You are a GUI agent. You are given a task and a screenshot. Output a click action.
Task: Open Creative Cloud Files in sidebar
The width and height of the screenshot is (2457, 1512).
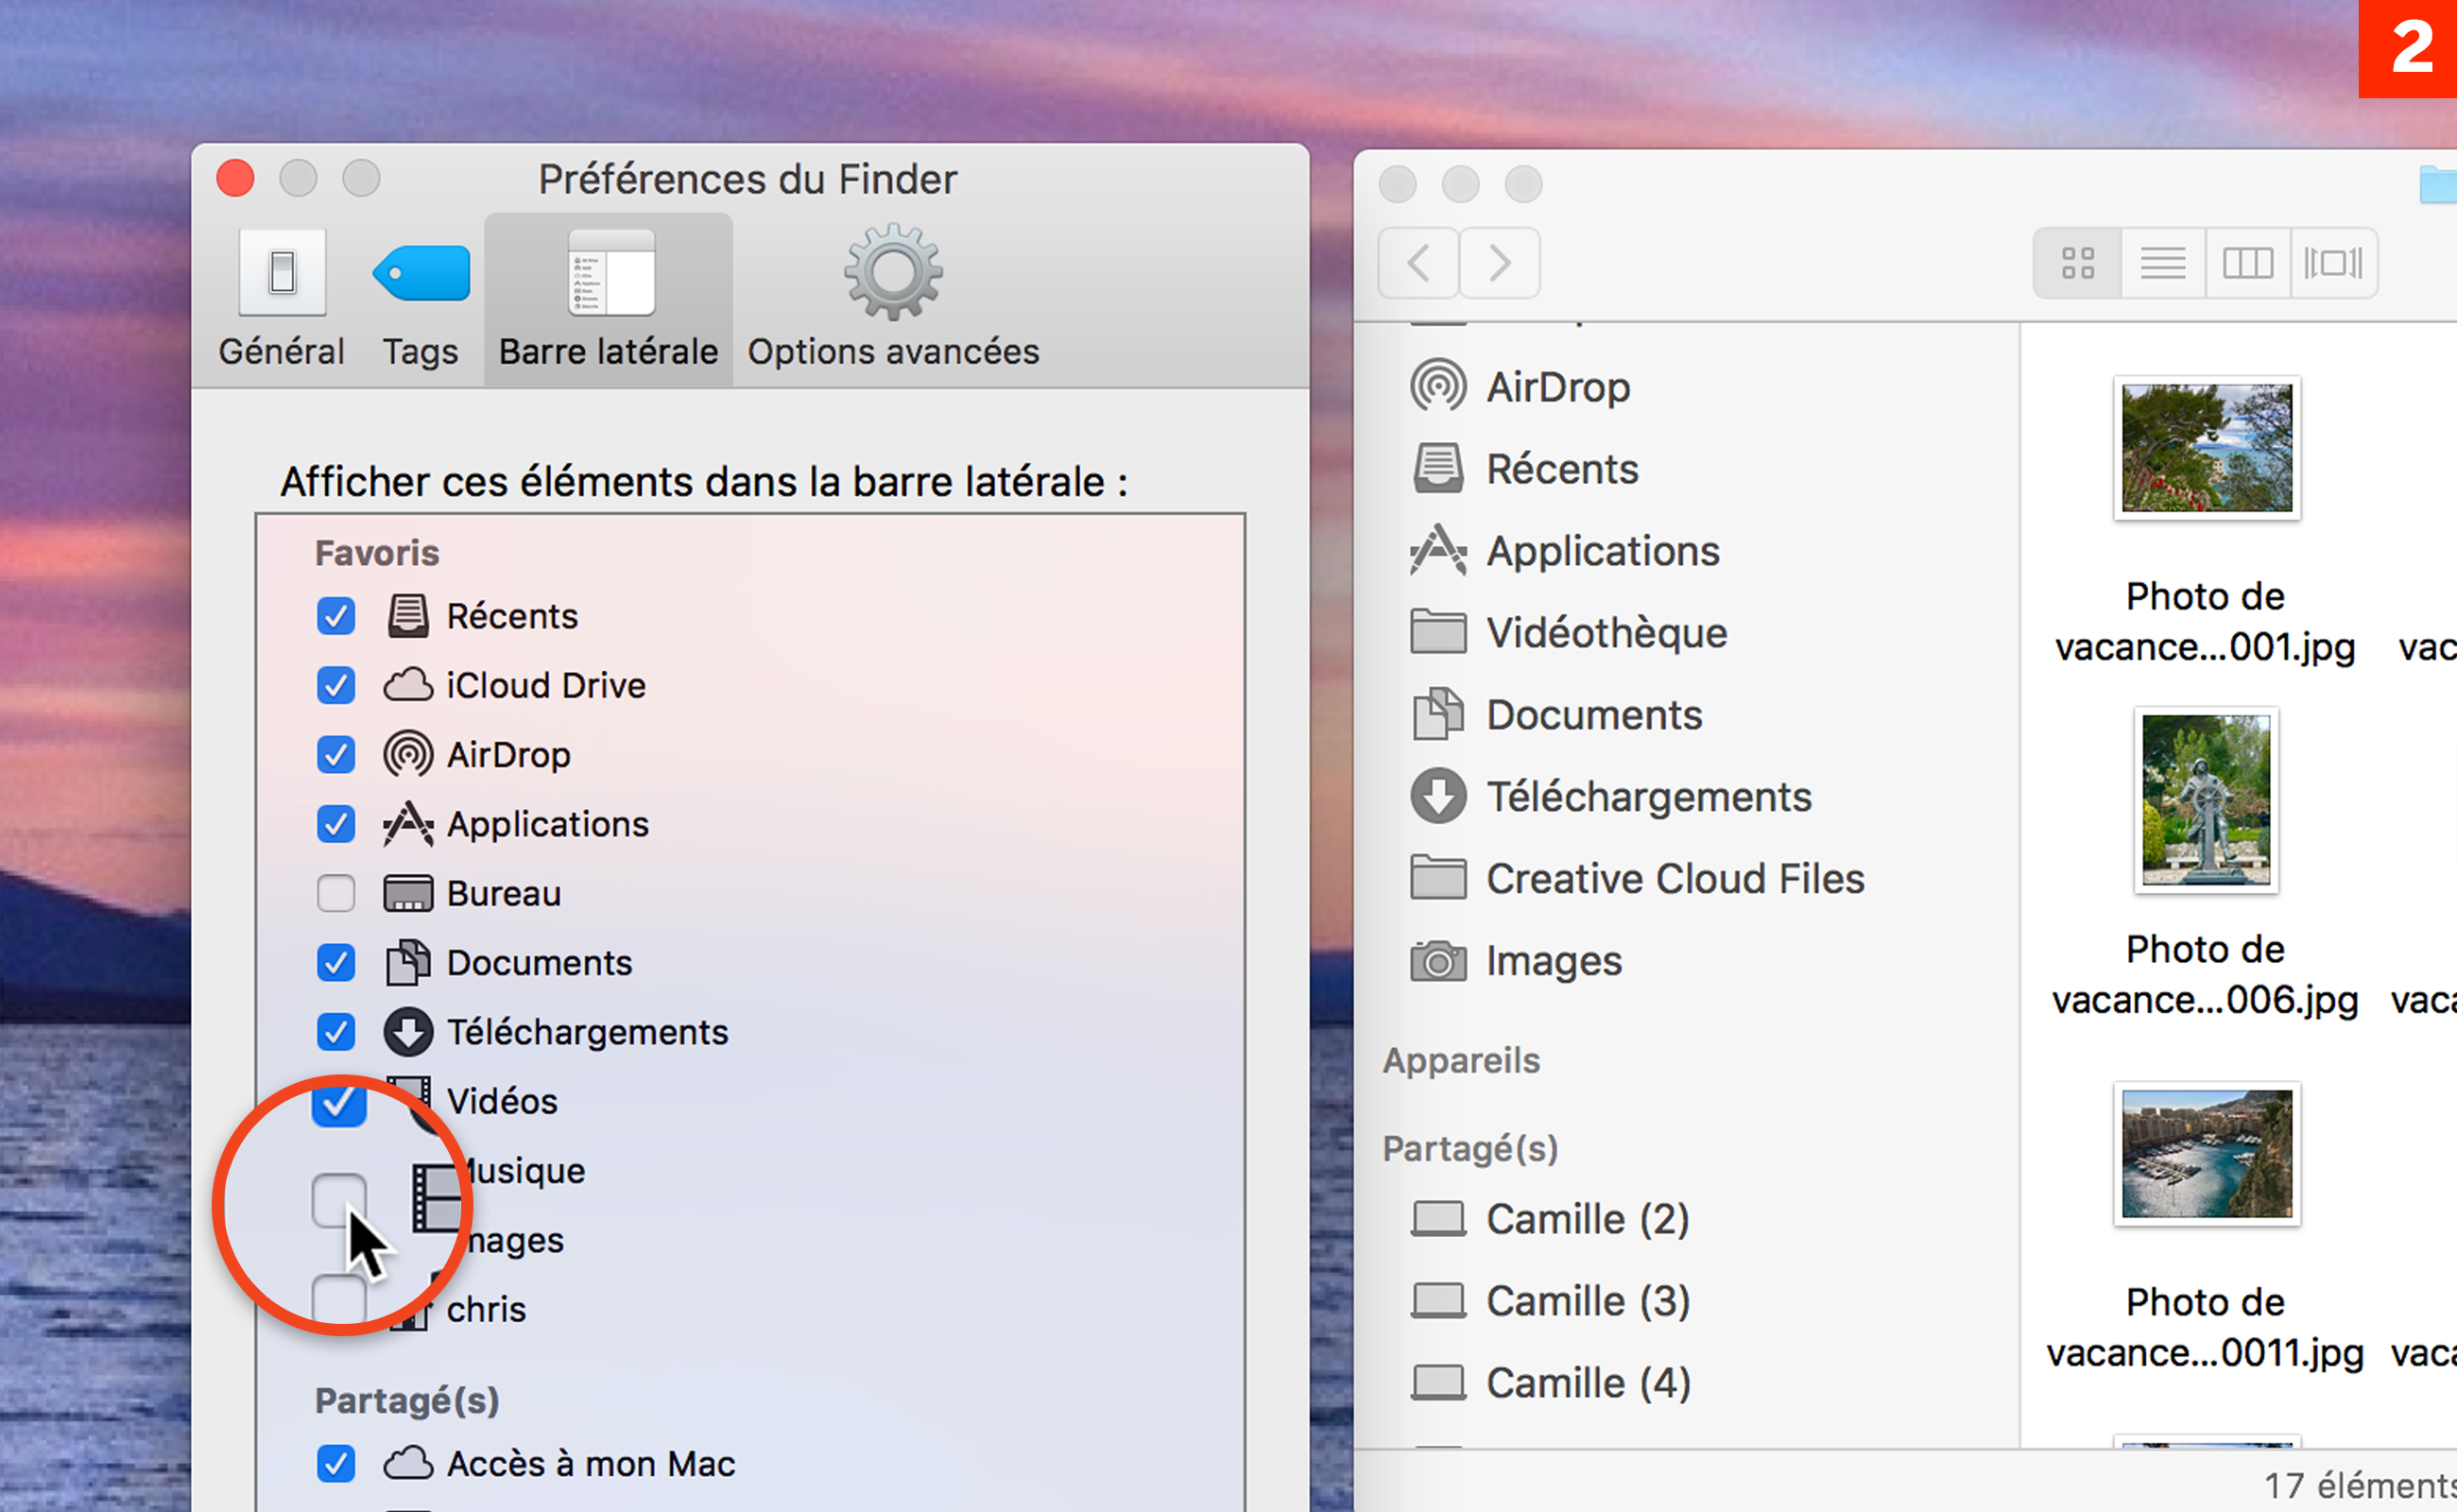tap(1674, 879)
